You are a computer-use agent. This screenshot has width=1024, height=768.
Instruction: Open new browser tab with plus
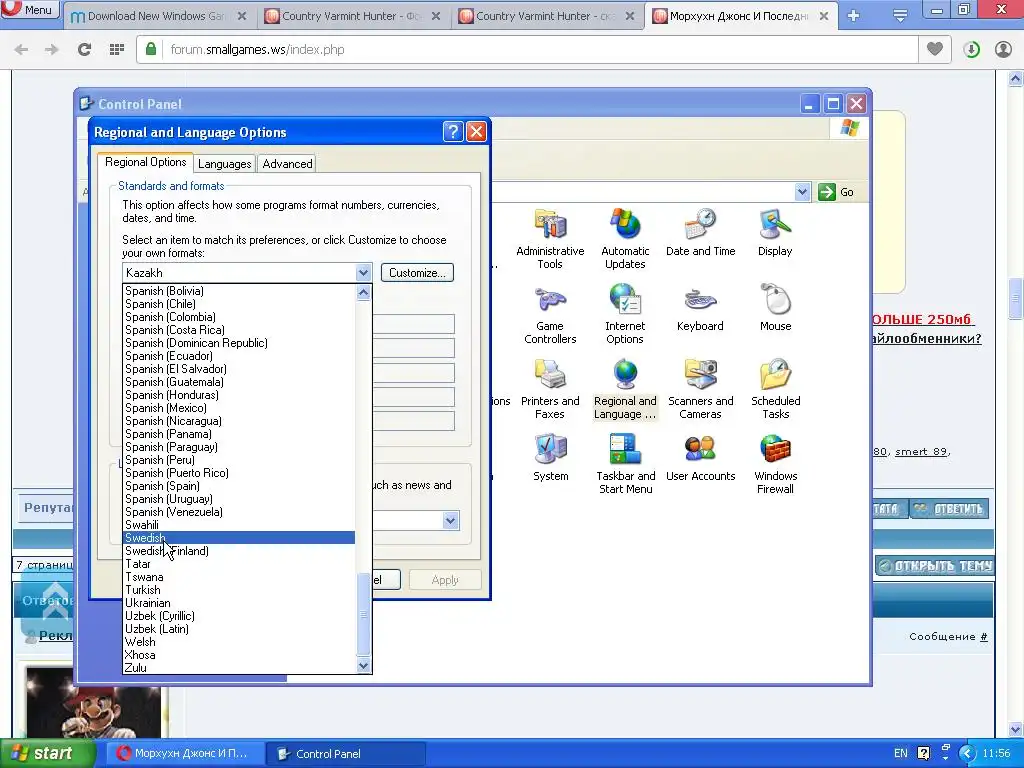pyautogui.click(x=853, y=16)
